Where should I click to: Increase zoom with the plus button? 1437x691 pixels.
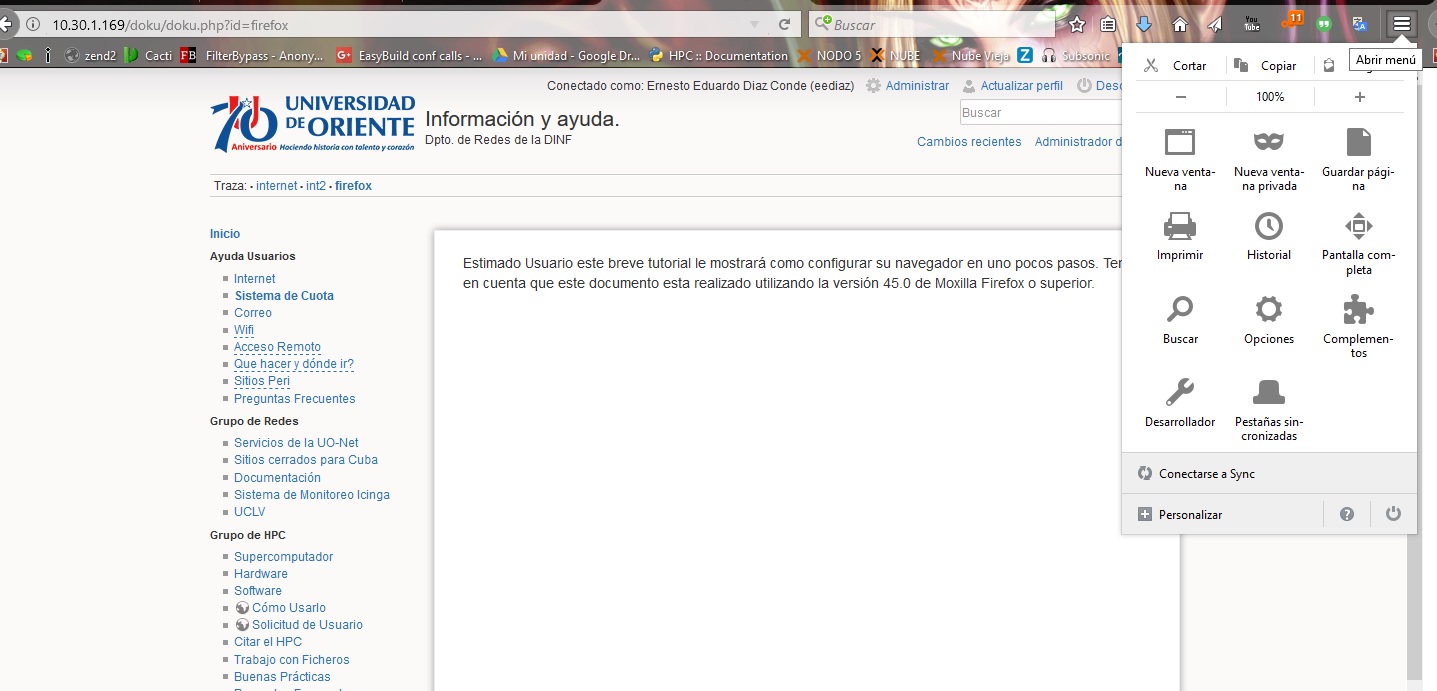1359,97
